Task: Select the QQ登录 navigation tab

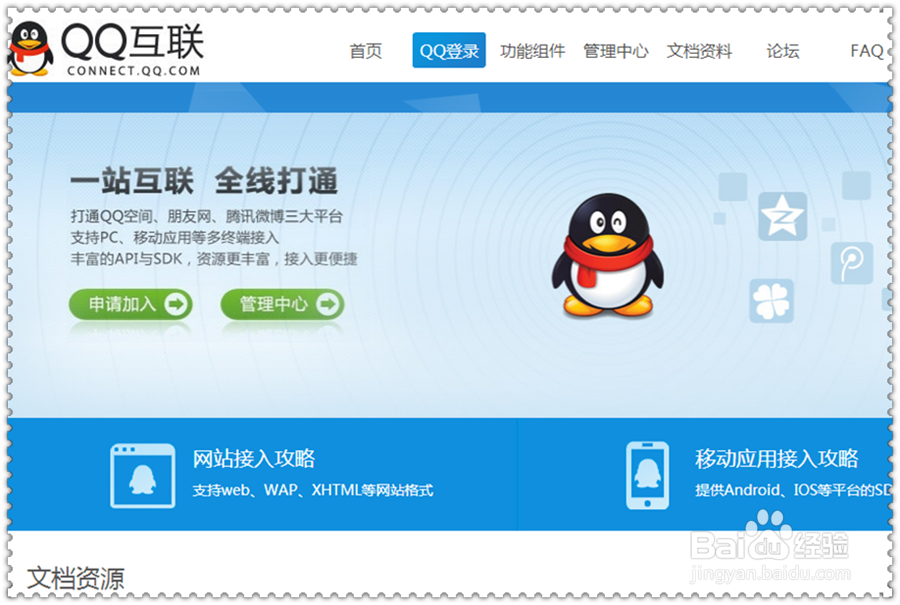Action: coord(449,51)
